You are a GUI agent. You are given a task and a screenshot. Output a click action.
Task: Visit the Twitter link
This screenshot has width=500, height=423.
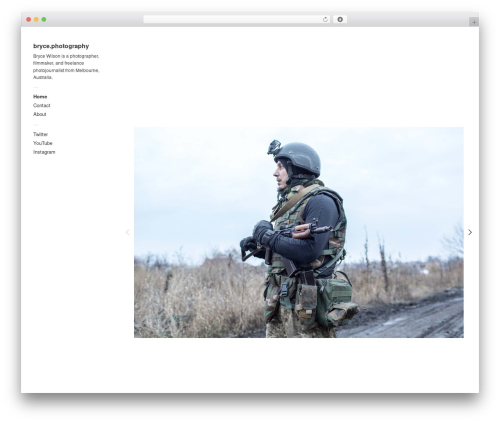click(40, 134)
